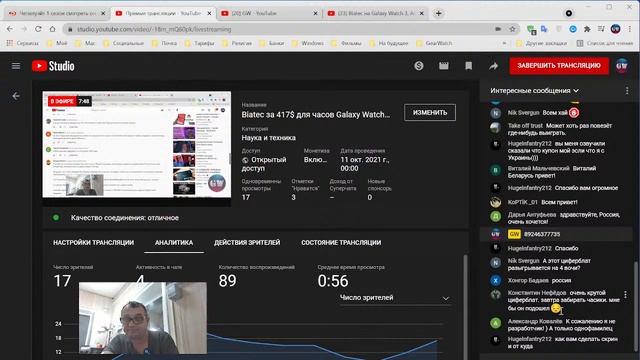Click Открытый доступ visibility value
The height and width of the screenshot is (360, 640).
coord(264,164)
